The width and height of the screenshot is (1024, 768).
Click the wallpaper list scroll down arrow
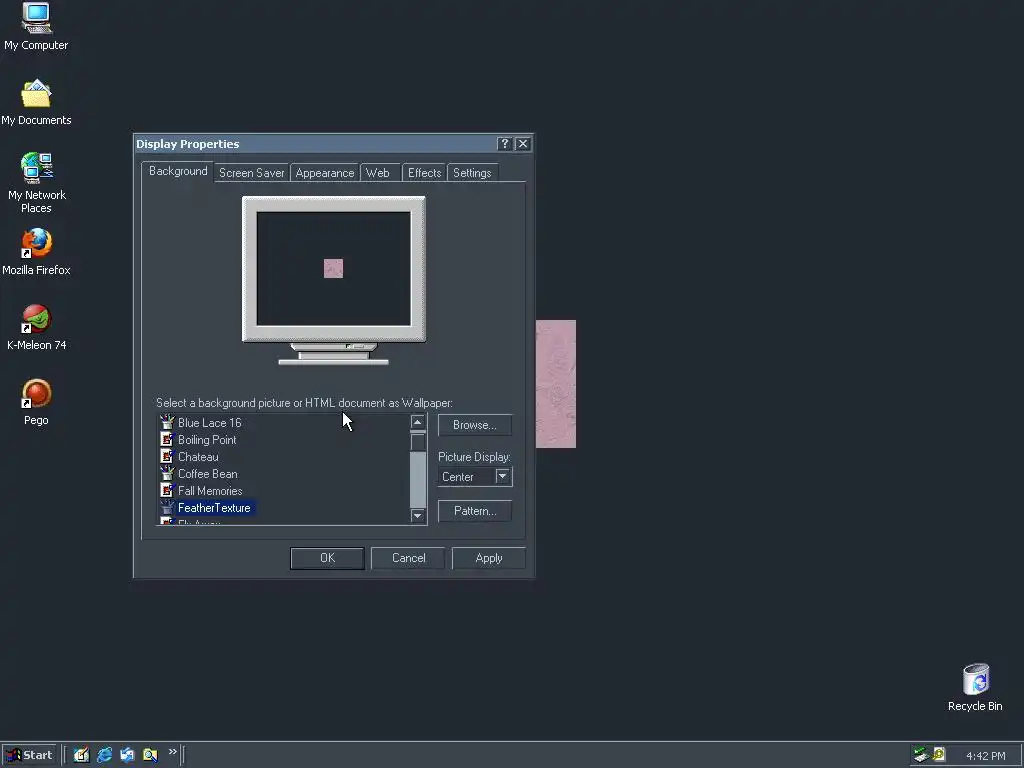418,516
